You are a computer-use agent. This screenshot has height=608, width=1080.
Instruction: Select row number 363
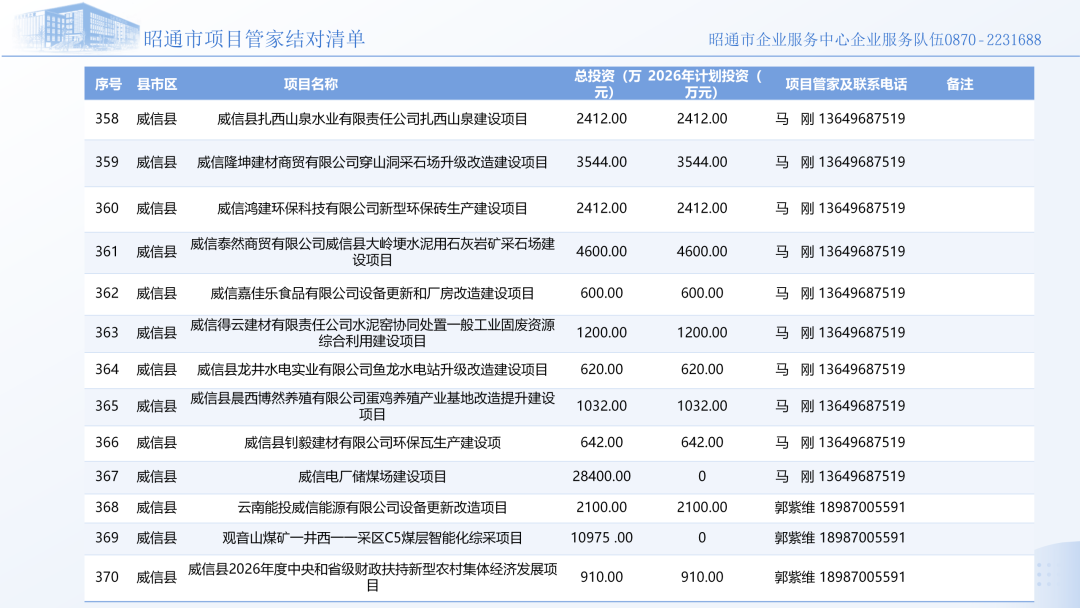click(107, 333)
